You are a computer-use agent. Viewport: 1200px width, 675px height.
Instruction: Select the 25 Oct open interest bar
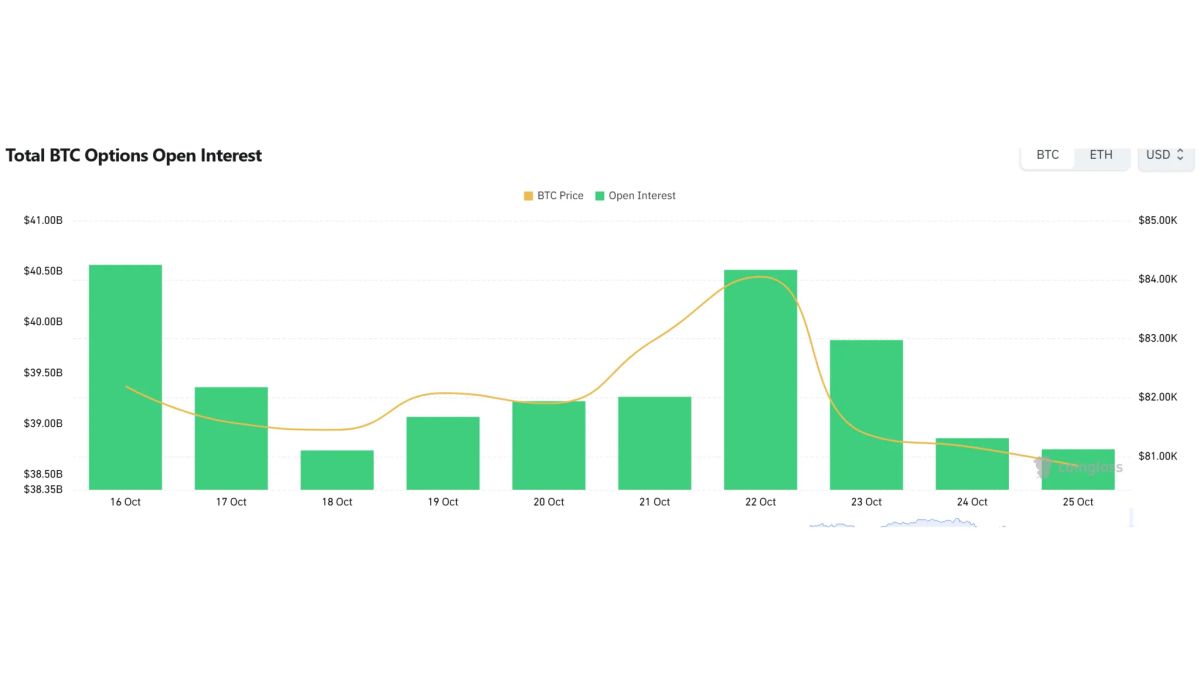click(1079, 470)
